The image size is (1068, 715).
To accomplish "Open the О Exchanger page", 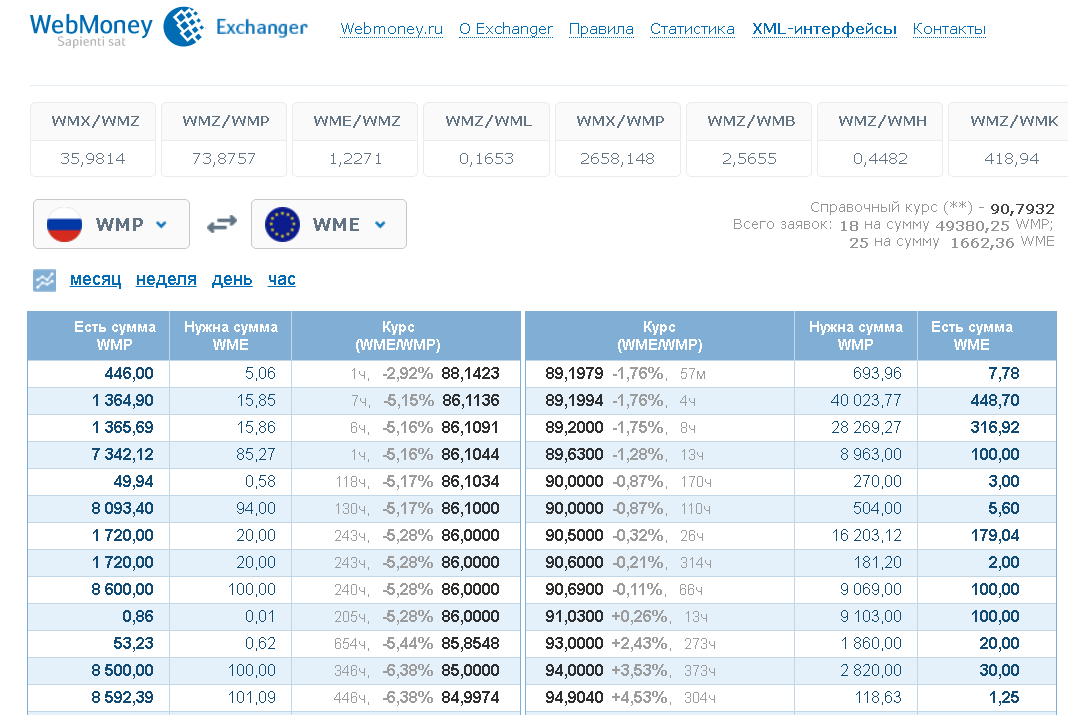I will click(506, 29).
